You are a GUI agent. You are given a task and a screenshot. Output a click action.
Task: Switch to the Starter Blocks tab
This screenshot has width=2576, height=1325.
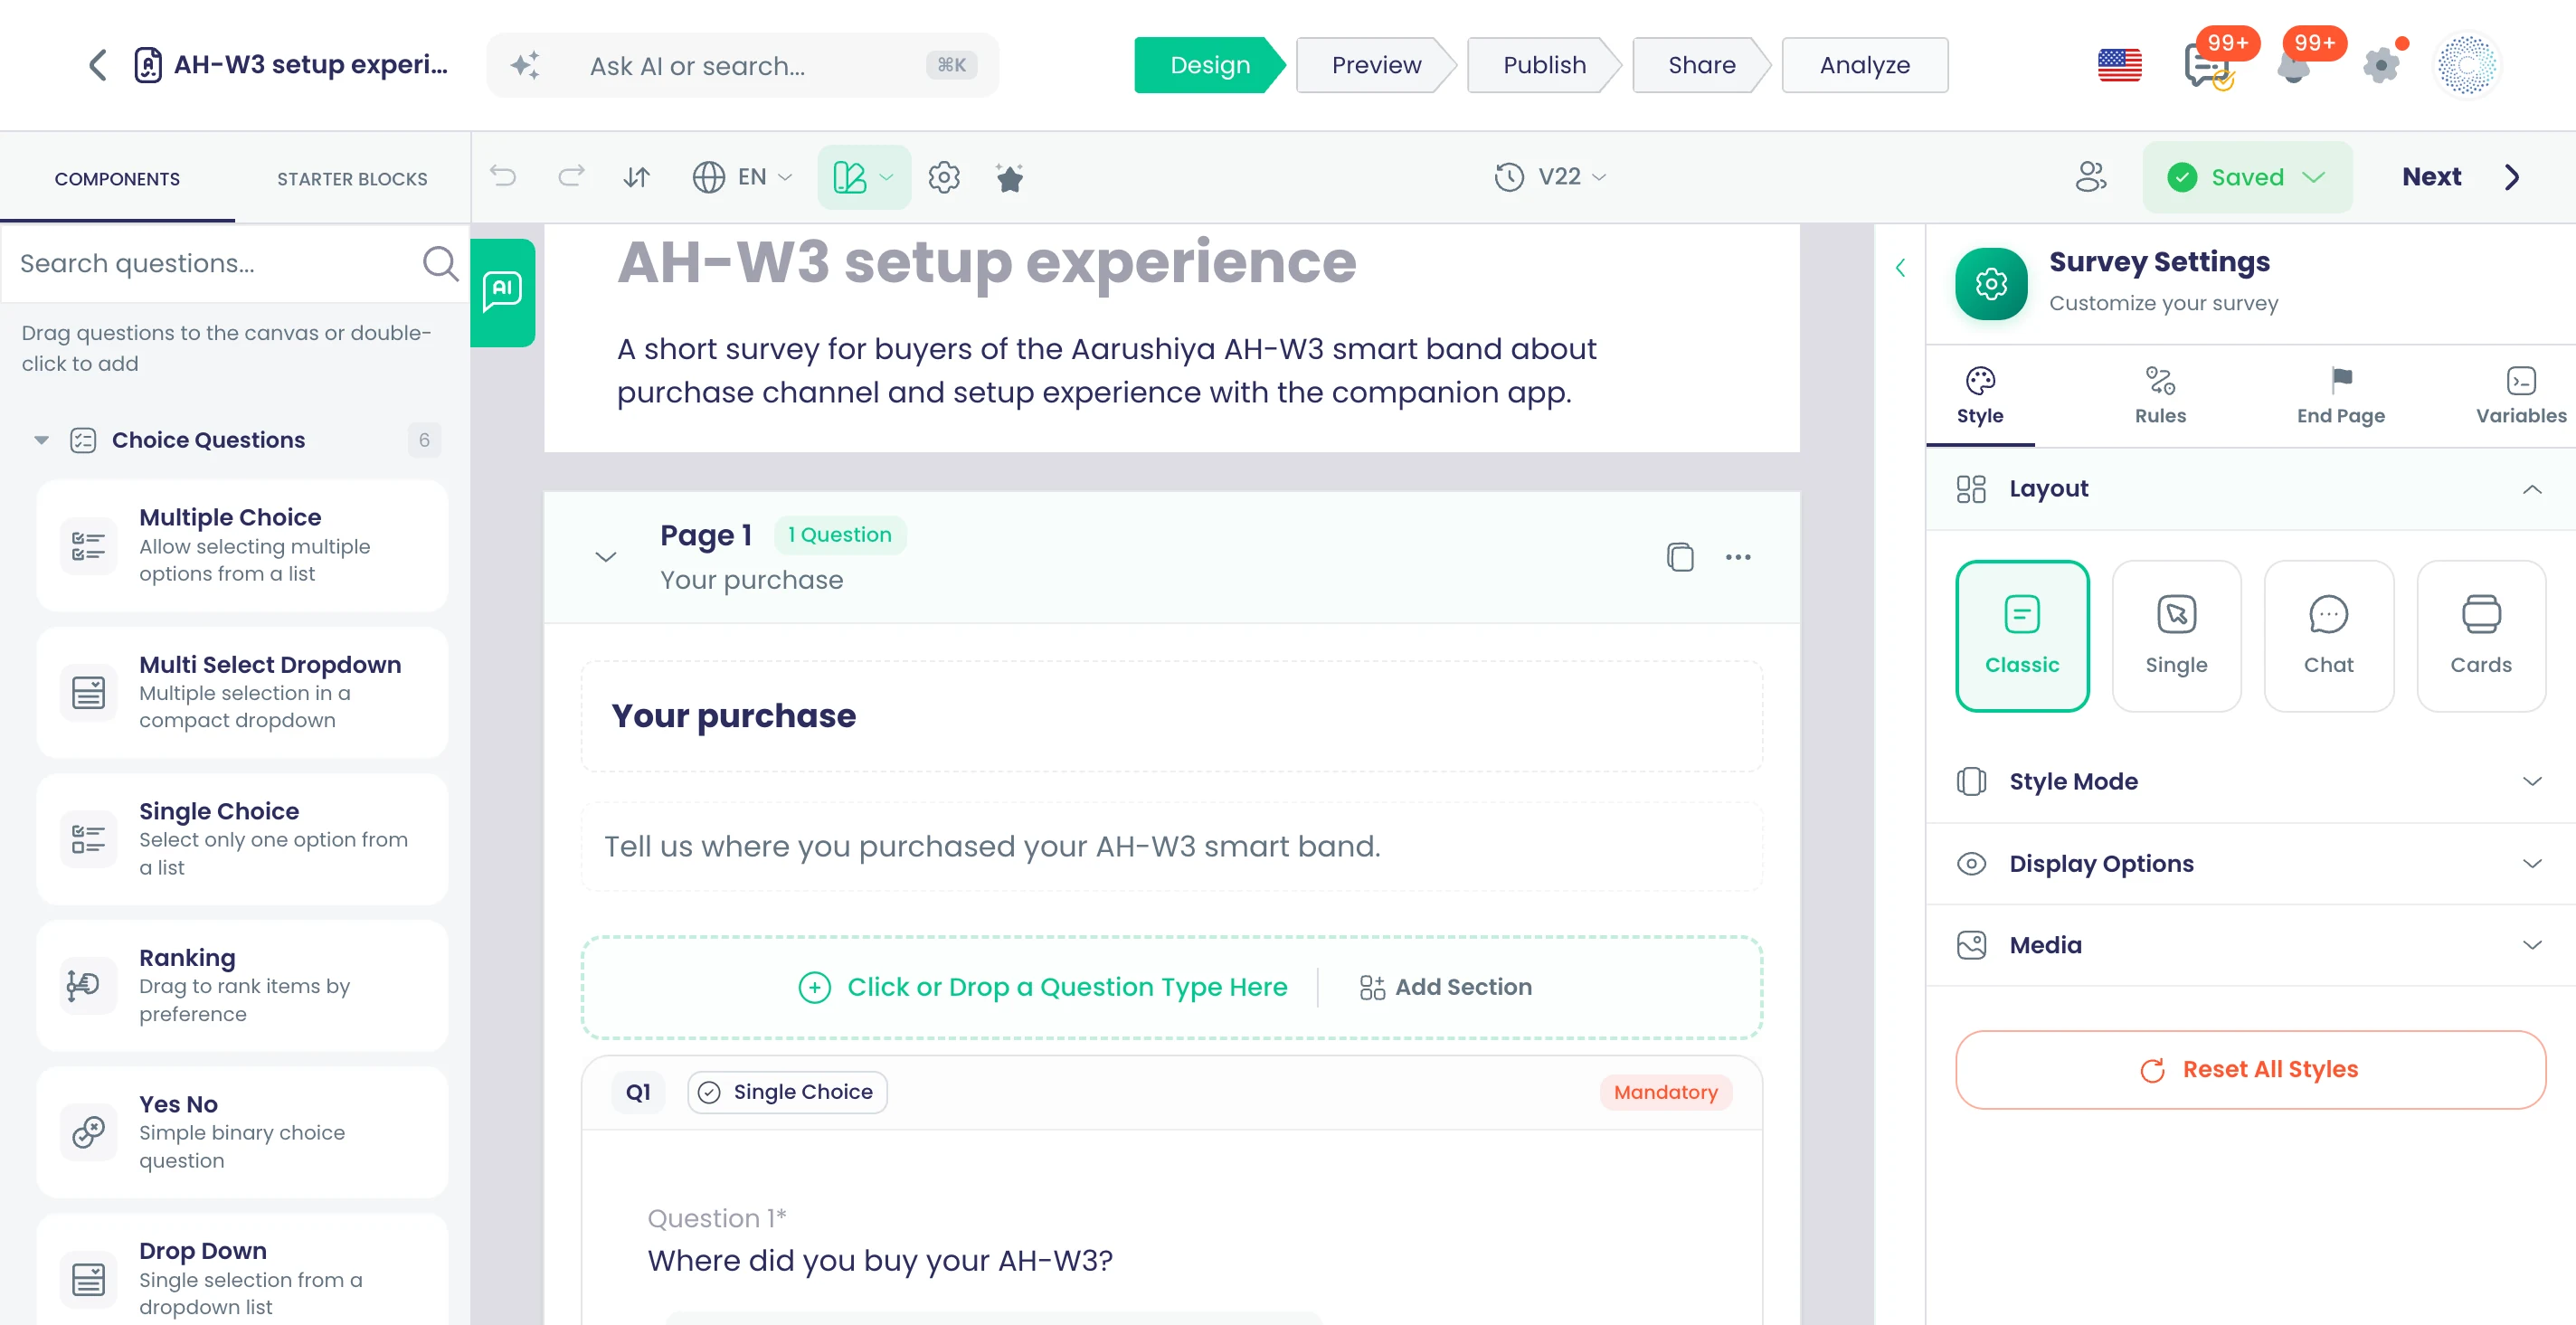[x=352, y=179]
